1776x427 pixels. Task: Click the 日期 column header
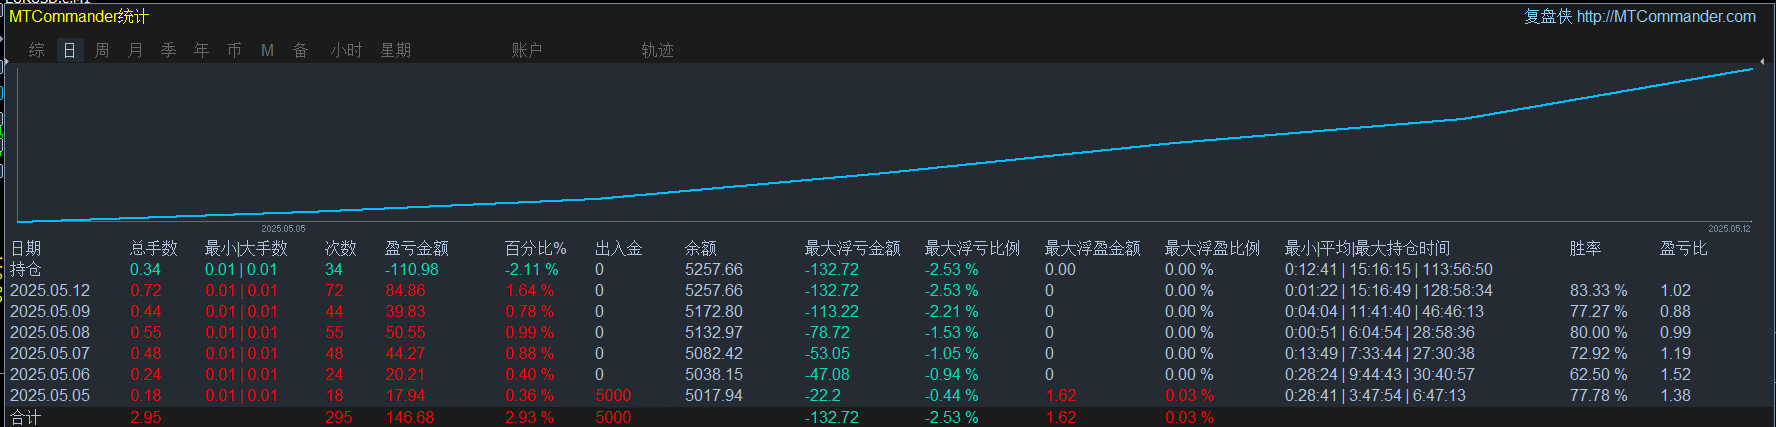26,248
